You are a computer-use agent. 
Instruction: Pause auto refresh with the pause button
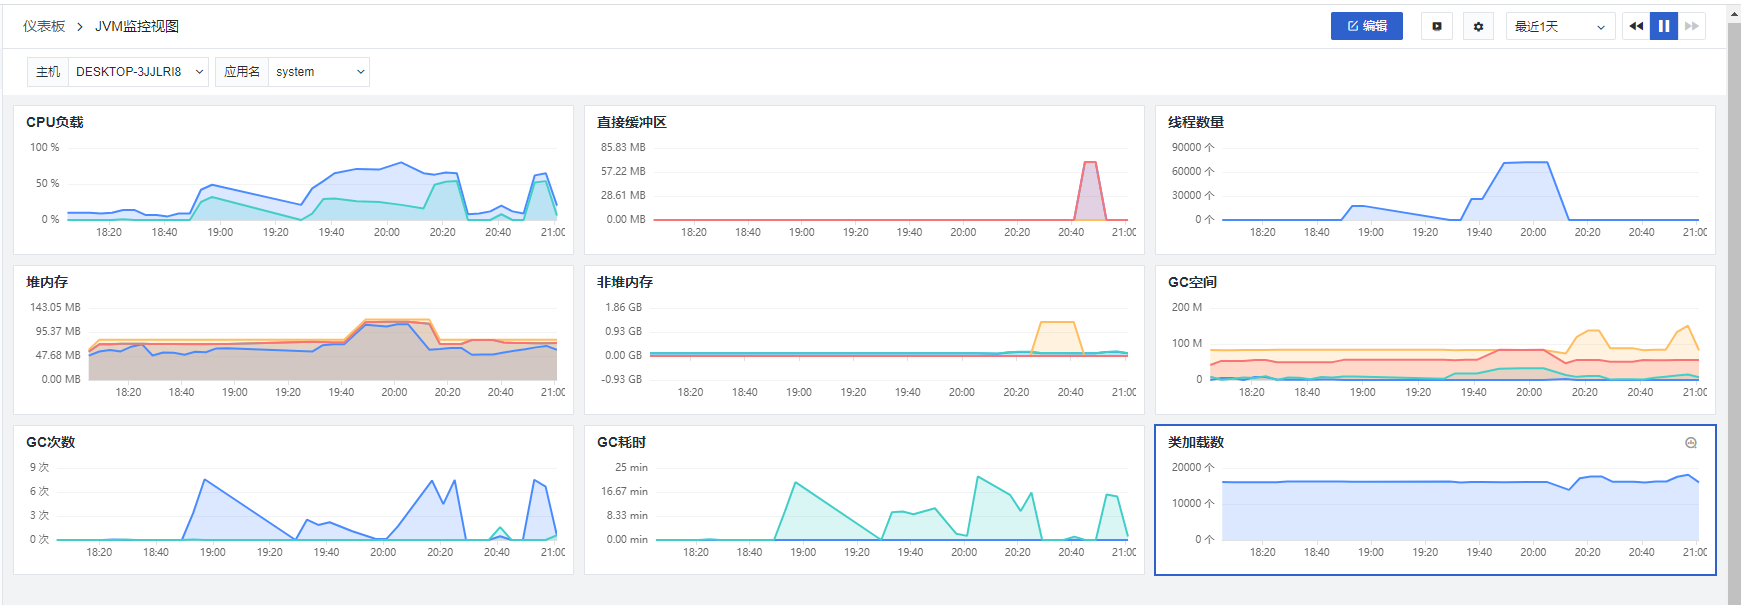click(x=1664, y=26)
